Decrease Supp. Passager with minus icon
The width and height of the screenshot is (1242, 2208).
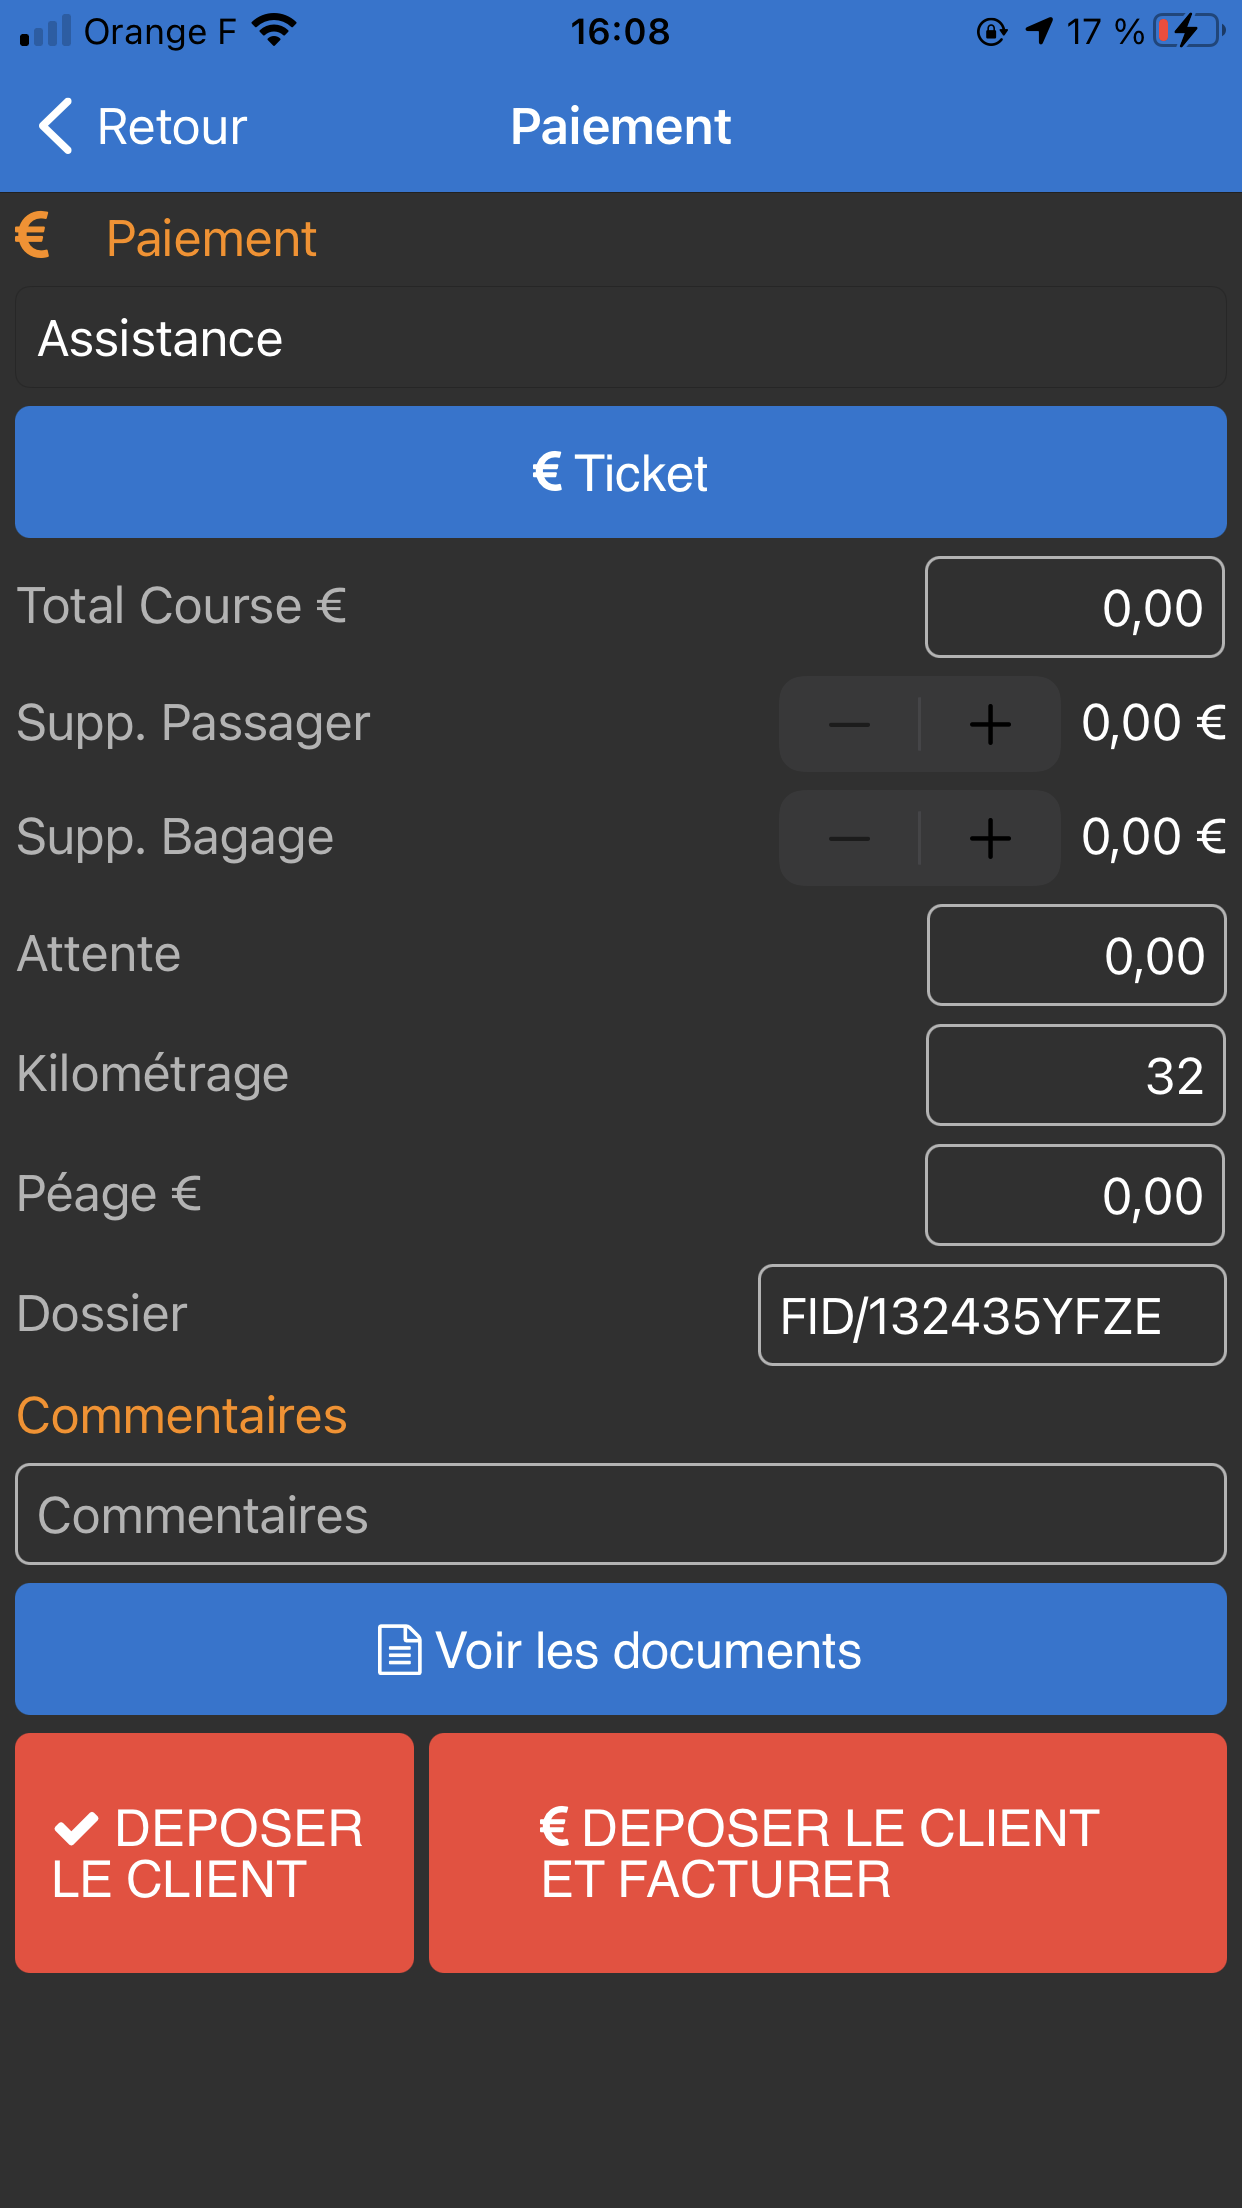coord(849,724)
